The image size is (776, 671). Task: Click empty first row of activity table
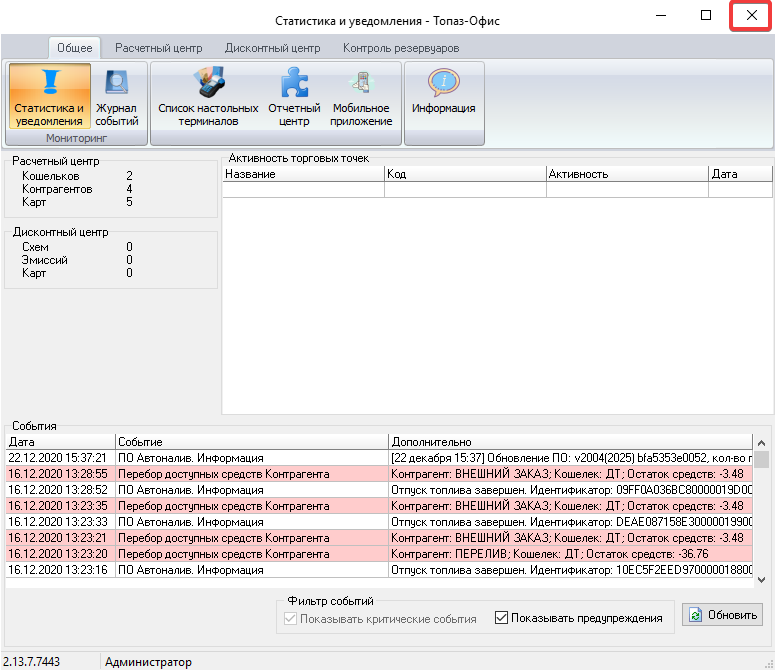pyautogui.click(x=497, y=190)
